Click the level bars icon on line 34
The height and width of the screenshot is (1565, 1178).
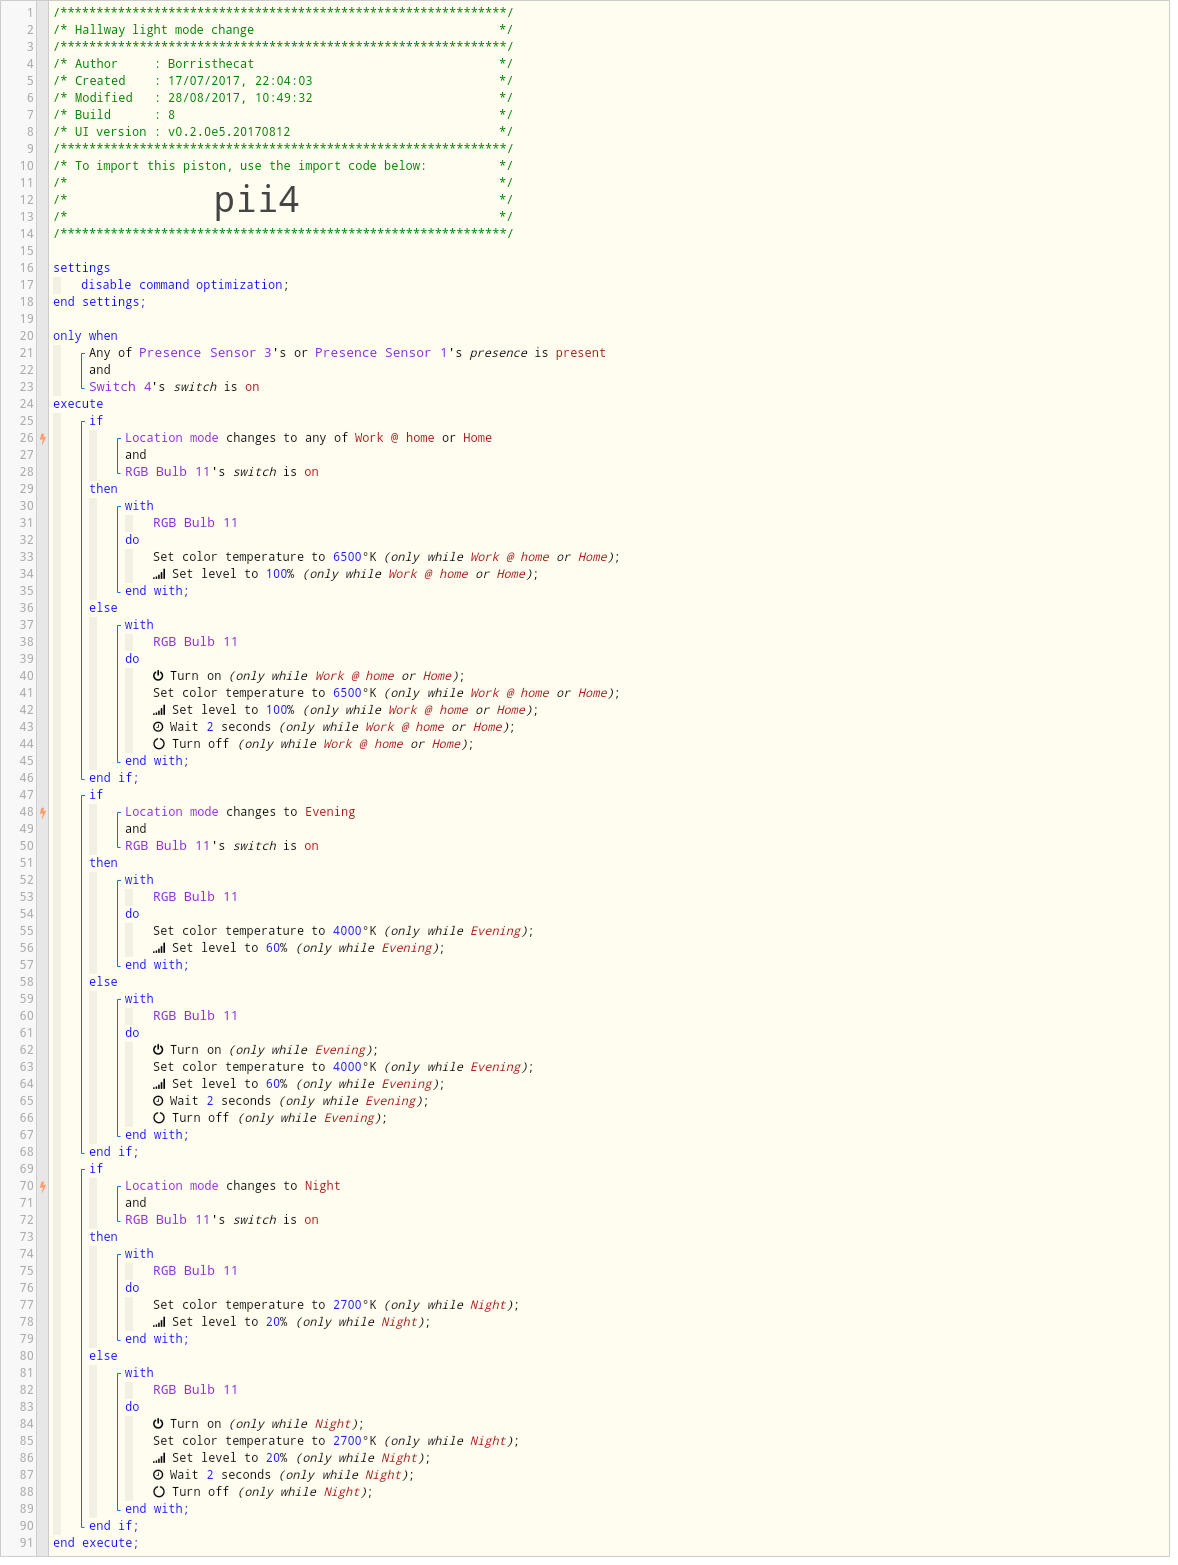(x=159, y=574)
